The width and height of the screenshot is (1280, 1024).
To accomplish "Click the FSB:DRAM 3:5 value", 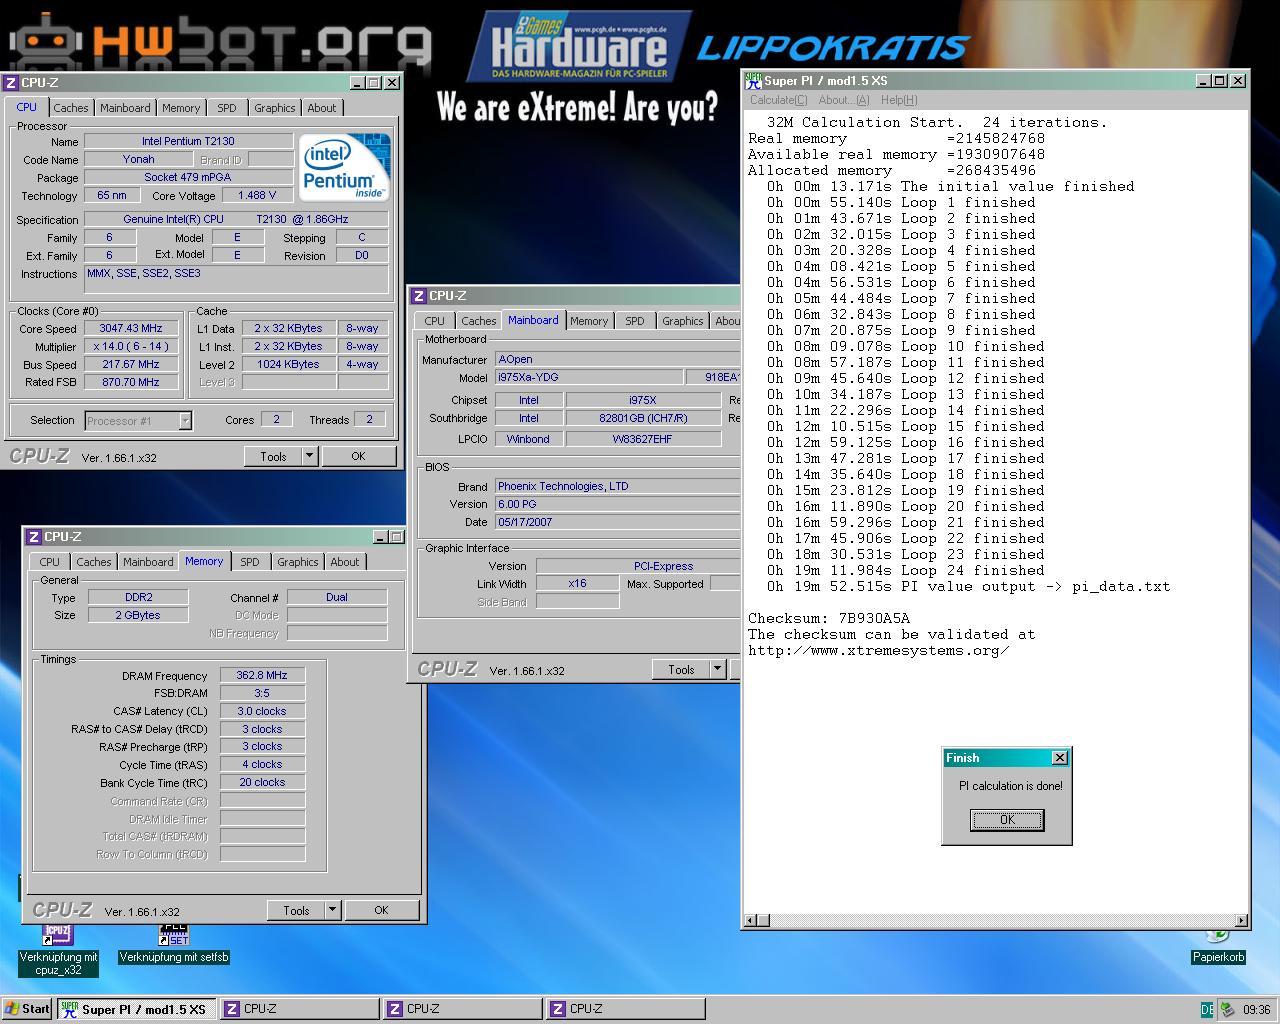I will point(262,693).
